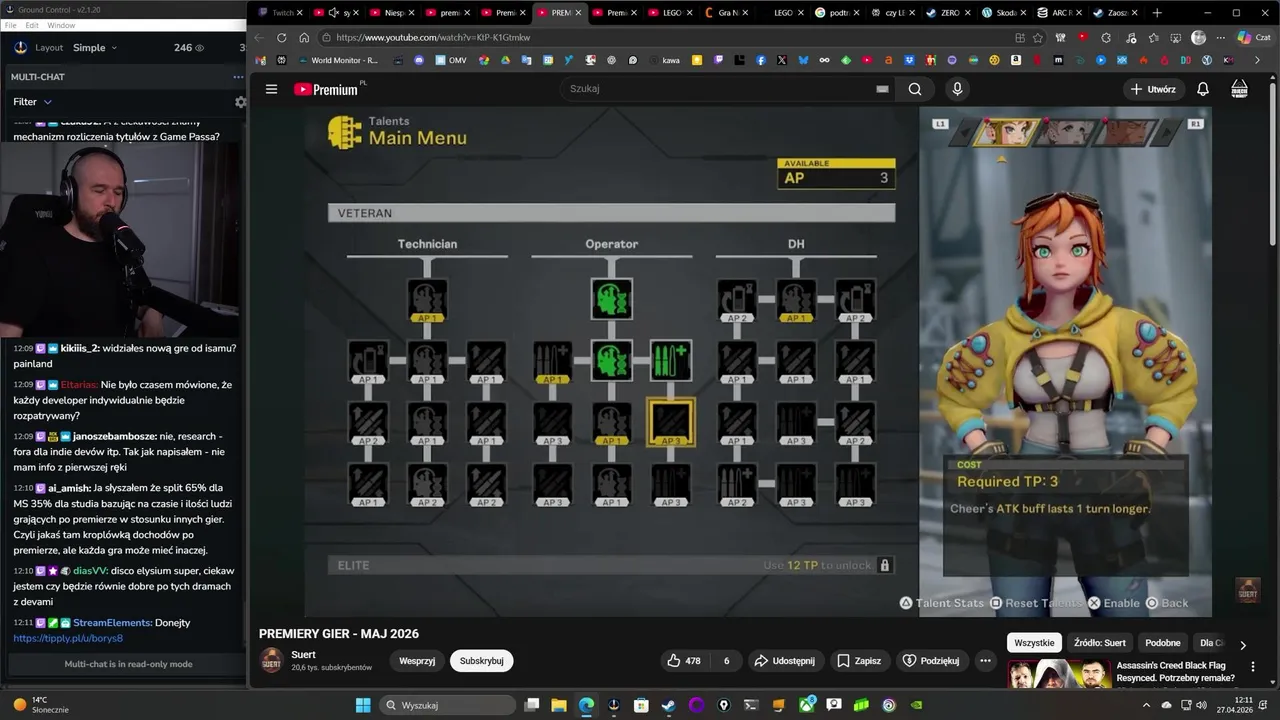Click the Windows taskbar Wyszukaj search box
Image resolution: width=1280 pixels, height=720 pixels.
pyautogui.click(x=447, y=705)
